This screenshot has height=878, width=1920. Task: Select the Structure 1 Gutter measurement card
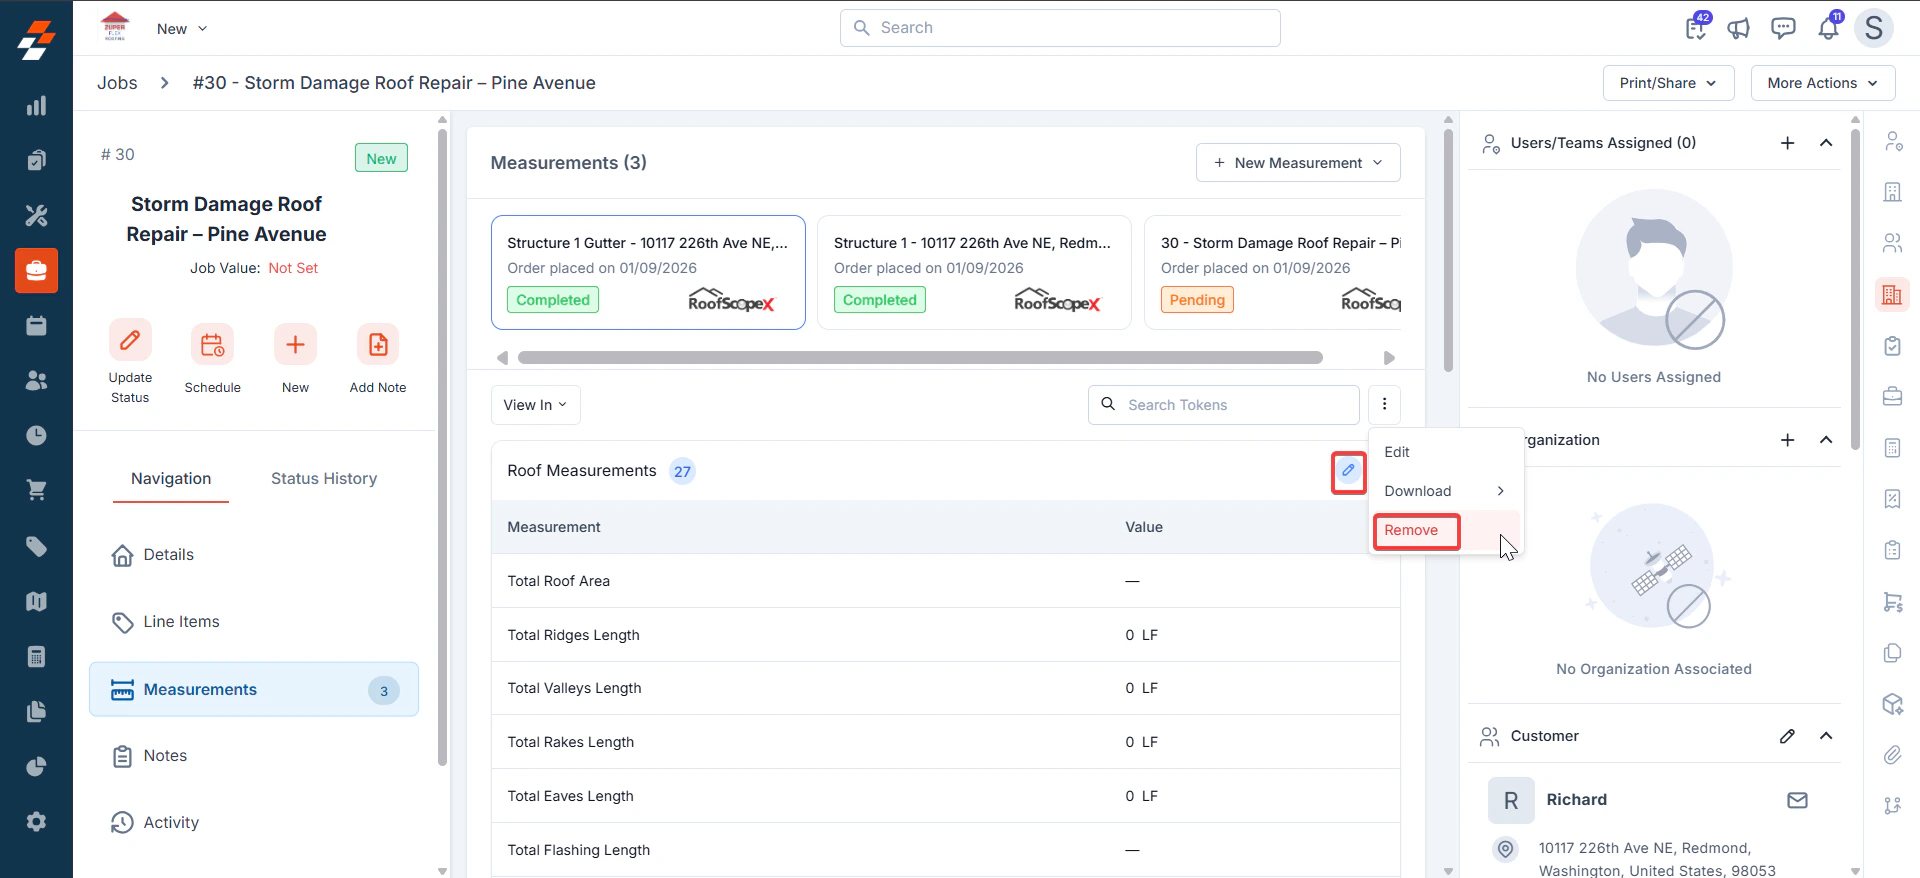point(648,272)
